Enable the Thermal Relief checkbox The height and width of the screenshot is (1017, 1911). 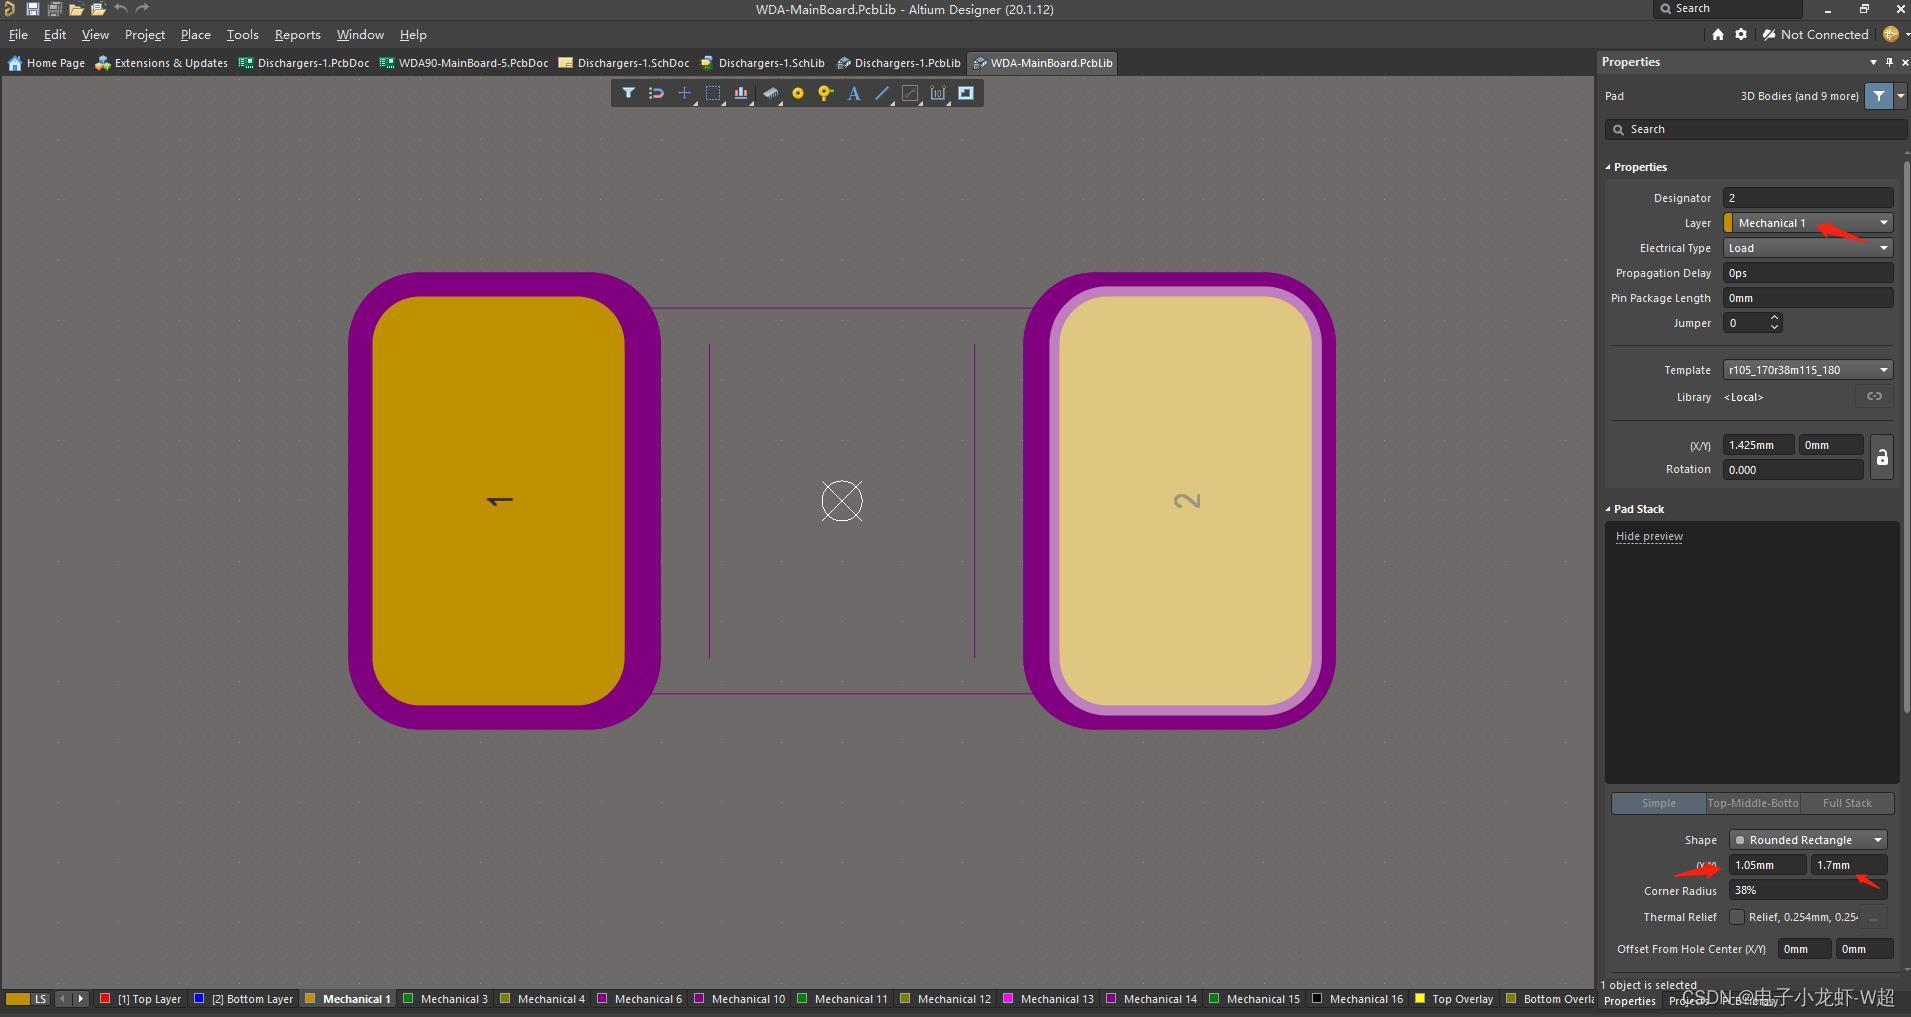point(1737,917)
